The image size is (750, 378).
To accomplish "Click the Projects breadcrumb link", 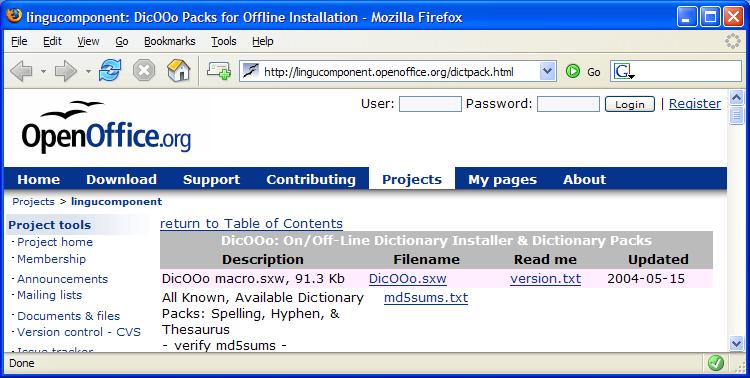I will [x=33, y=201].
